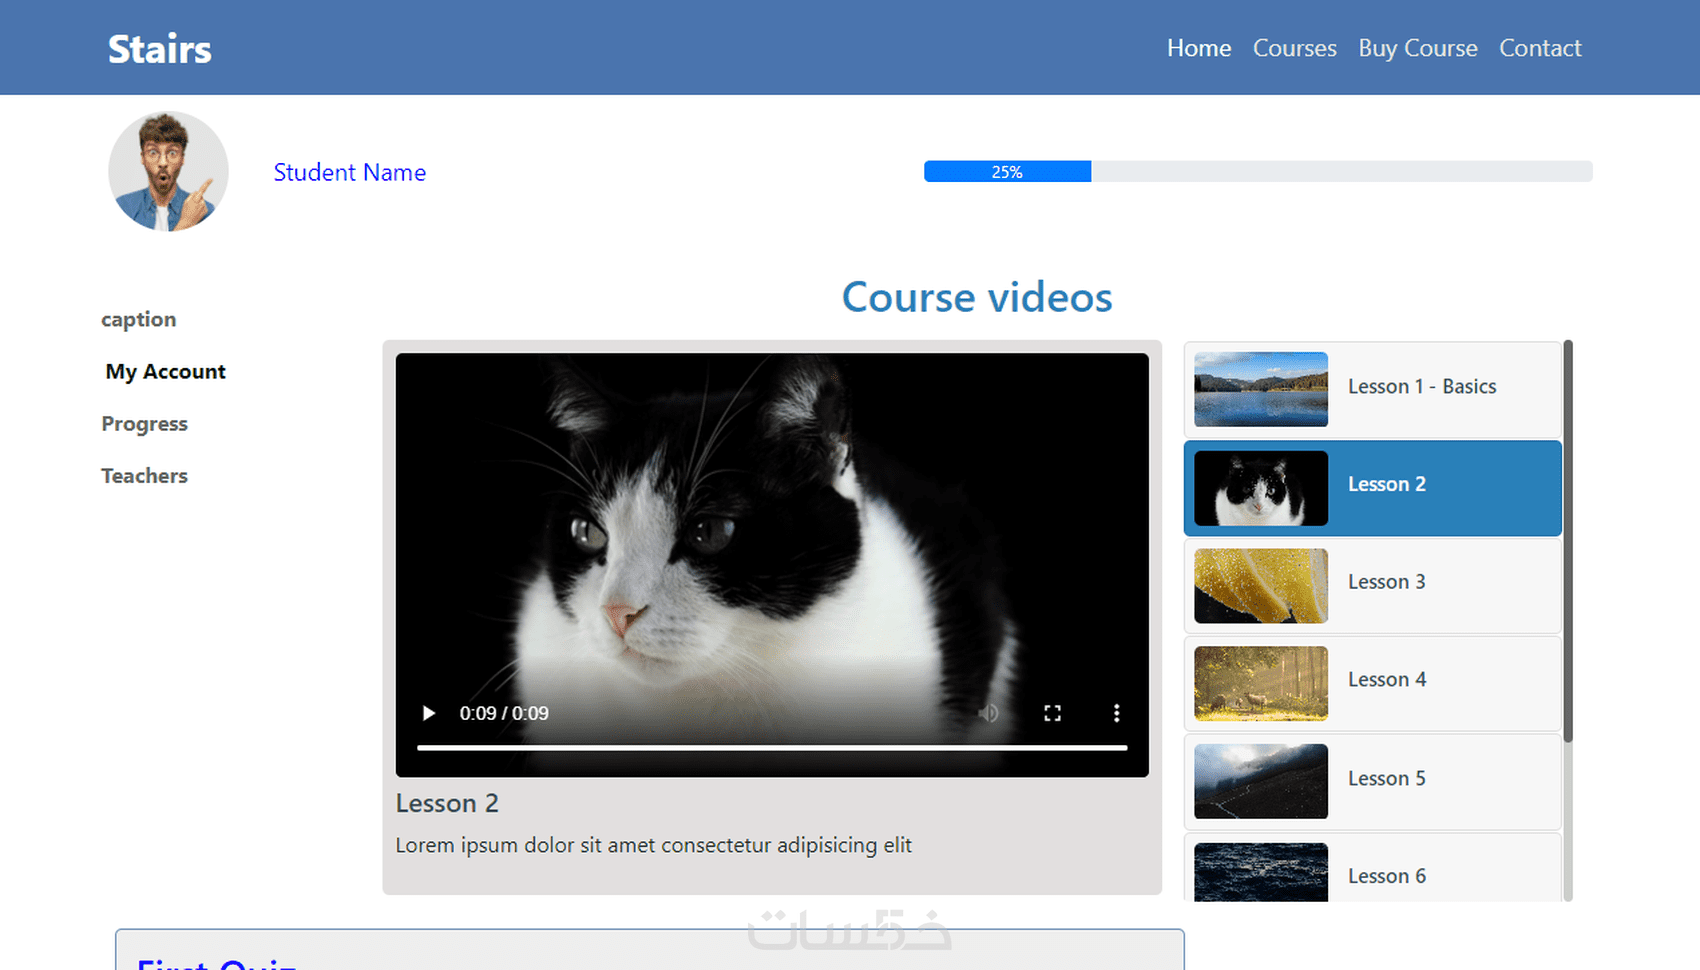Unmute the video volume icon

988,713
